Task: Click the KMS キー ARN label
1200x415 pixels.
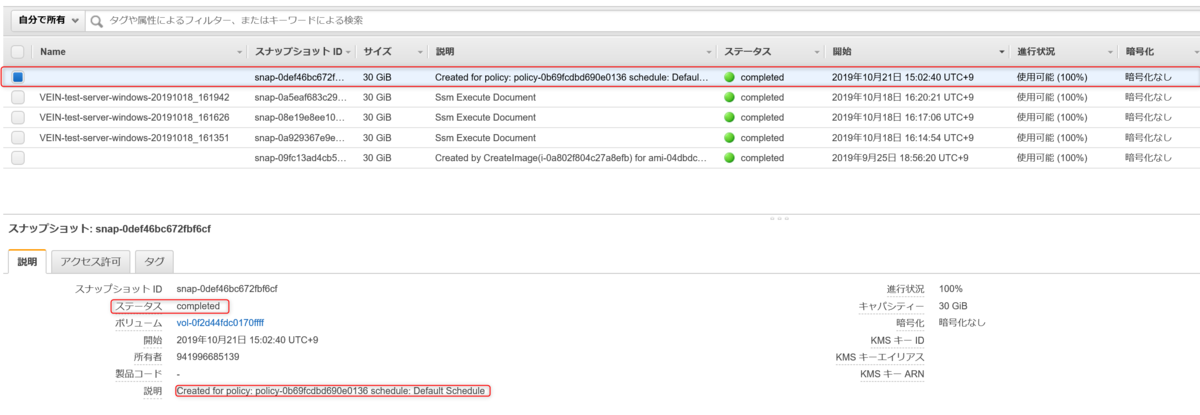Action: click(x=892, y=374)
